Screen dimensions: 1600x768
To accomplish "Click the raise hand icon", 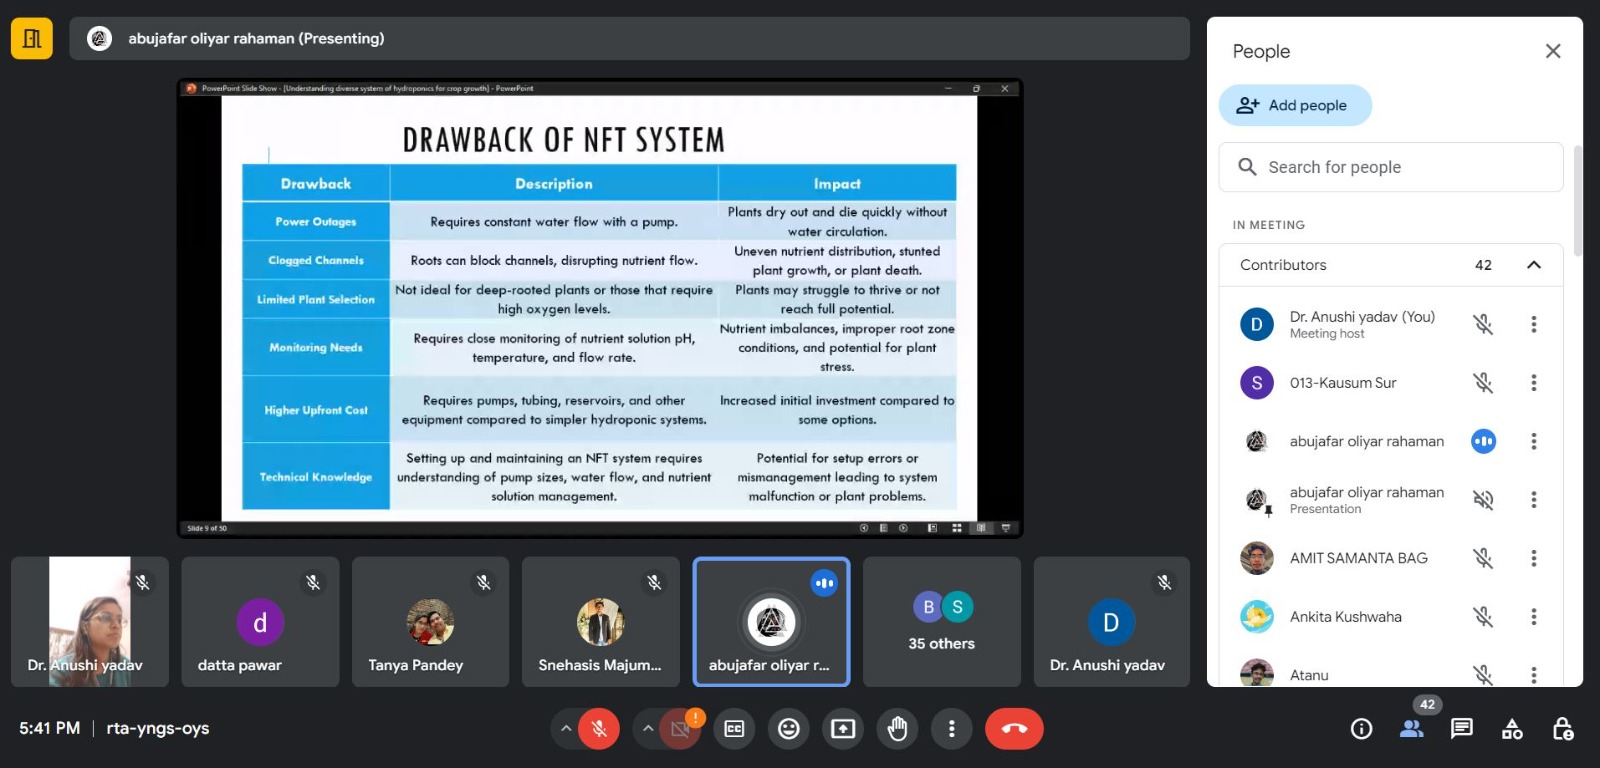I will pos(897,729).
